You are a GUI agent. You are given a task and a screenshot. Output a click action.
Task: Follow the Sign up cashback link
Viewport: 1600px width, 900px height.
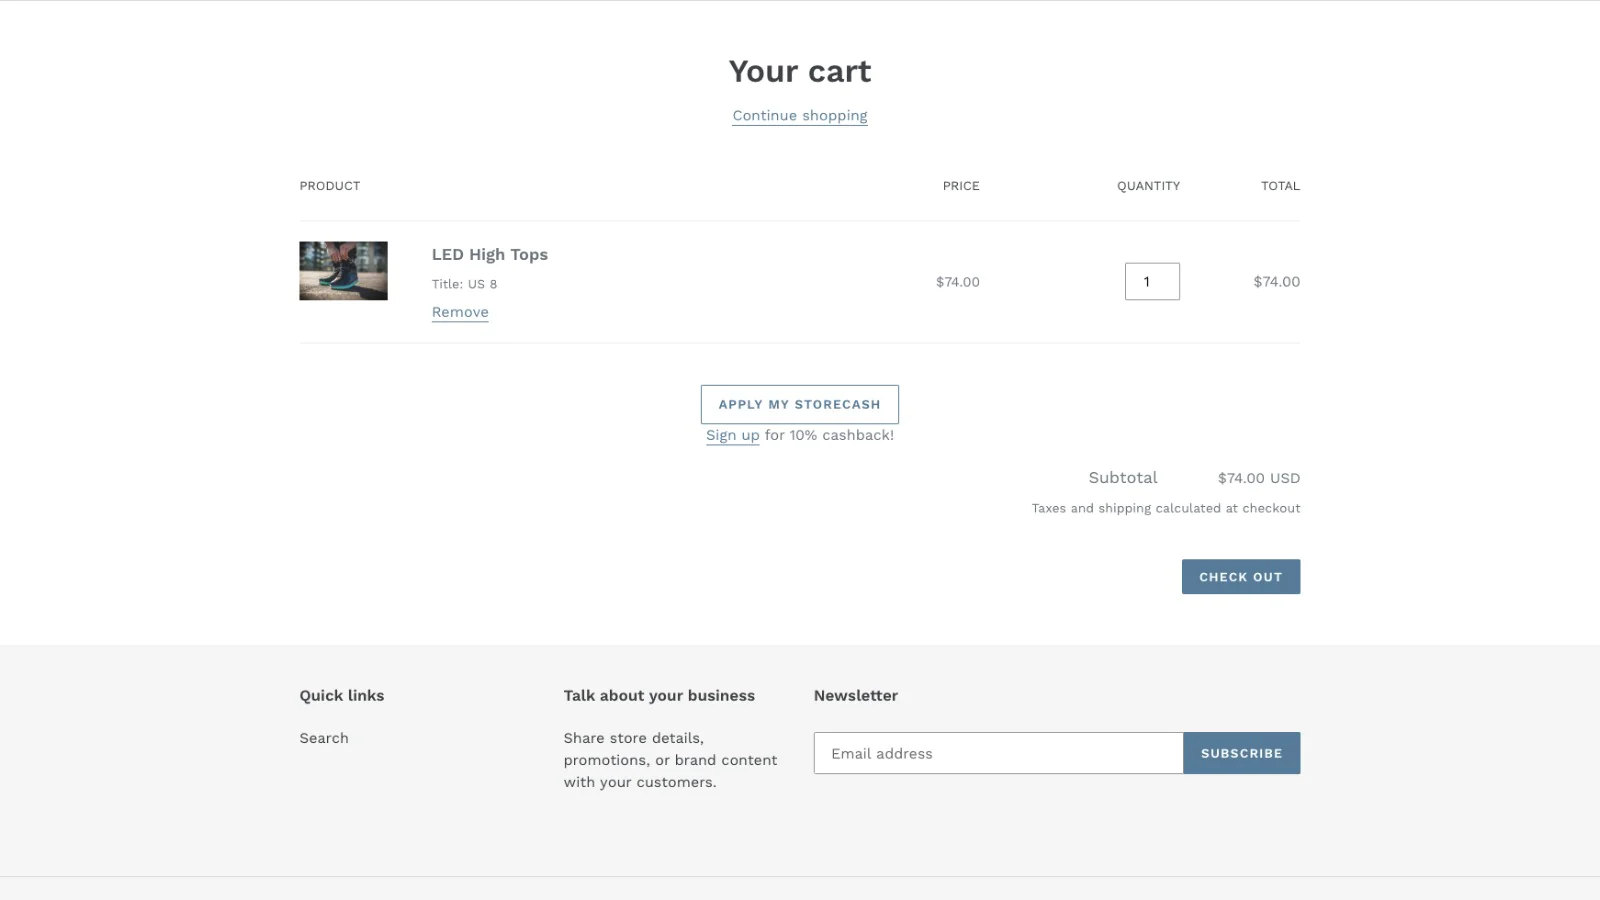pyautogui.click(x=733, y=435)
